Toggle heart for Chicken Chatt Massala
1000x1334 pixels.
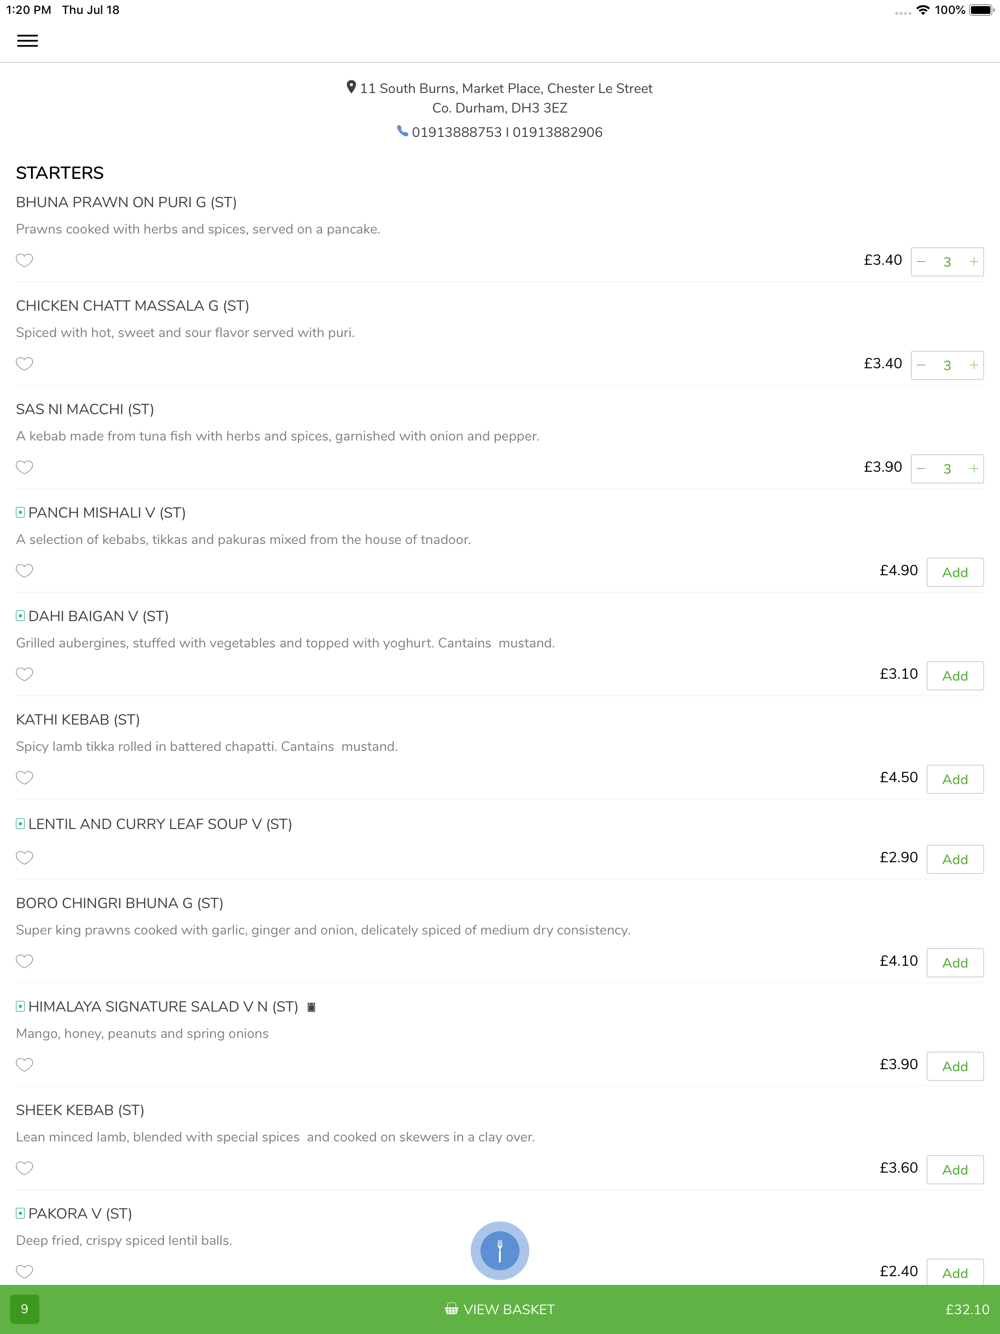[25, 364]
